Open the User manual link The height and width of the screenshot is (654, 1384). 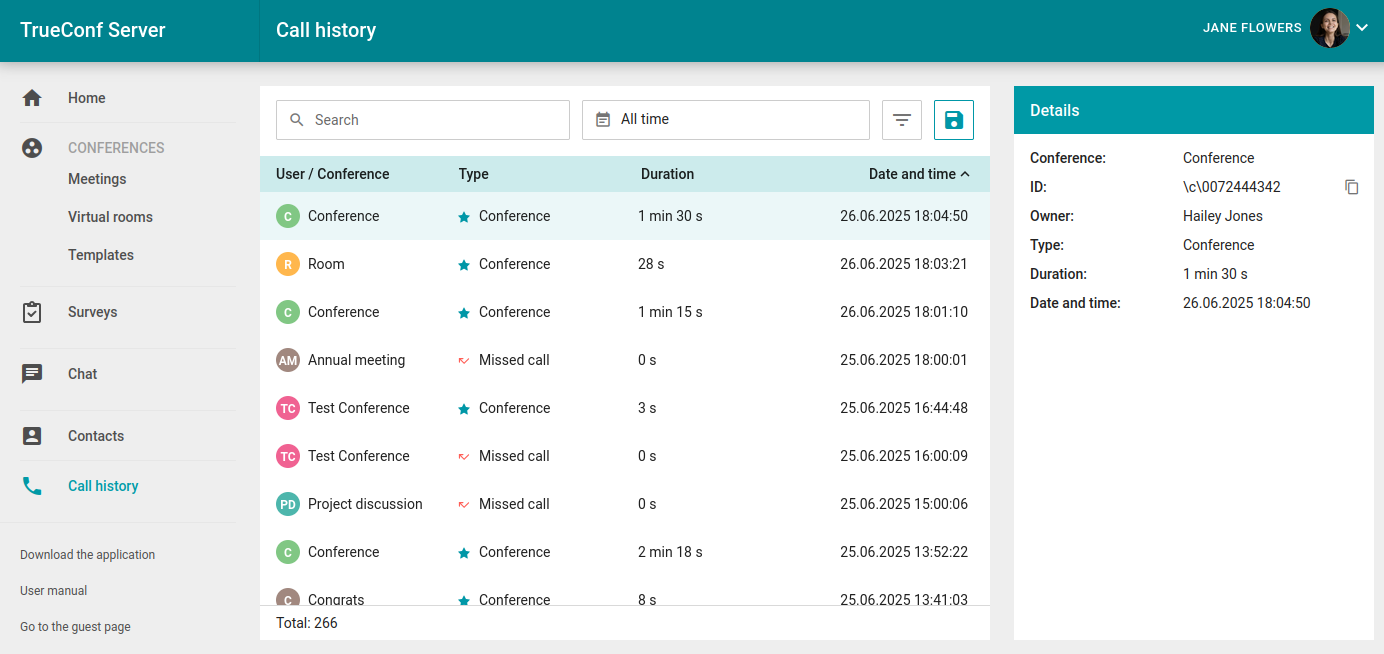[x=54, y=591]
